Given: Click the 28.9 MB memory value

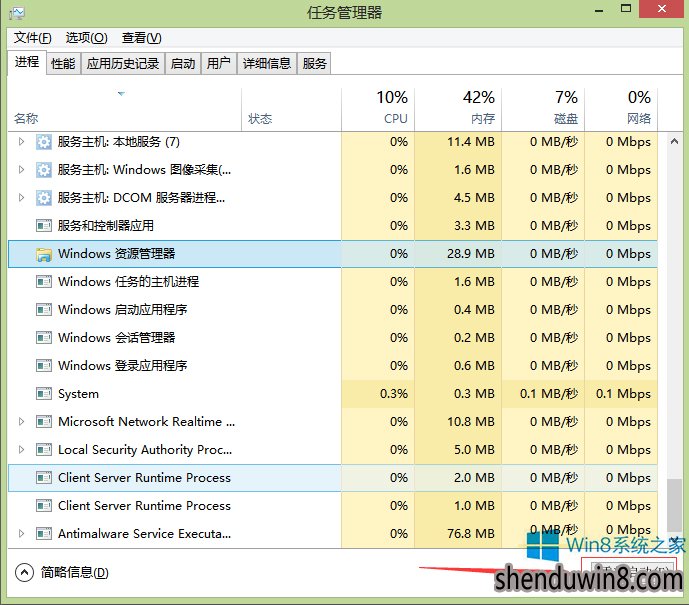Looking at the screenshot, I should [x=471, y=254].
